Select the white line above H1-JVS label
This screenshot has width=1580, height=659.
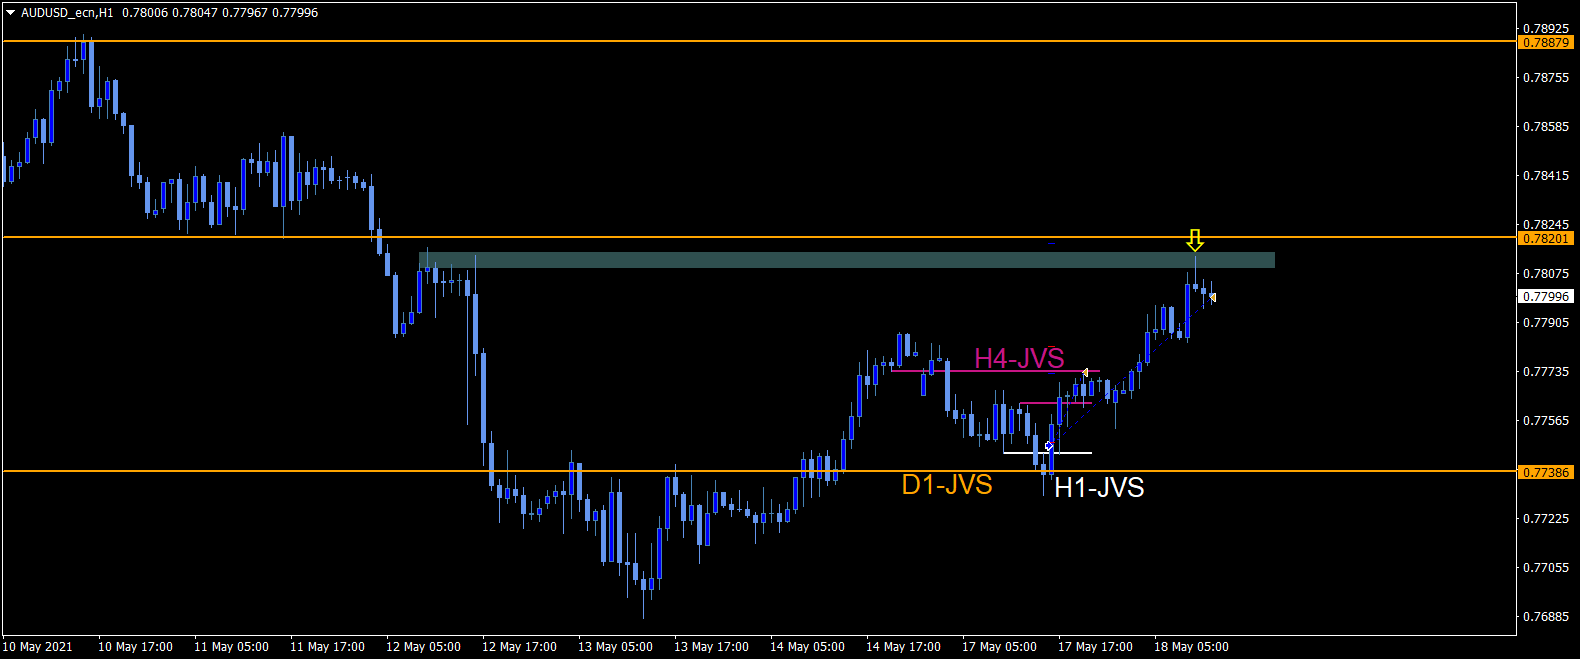click(1047, 453)
